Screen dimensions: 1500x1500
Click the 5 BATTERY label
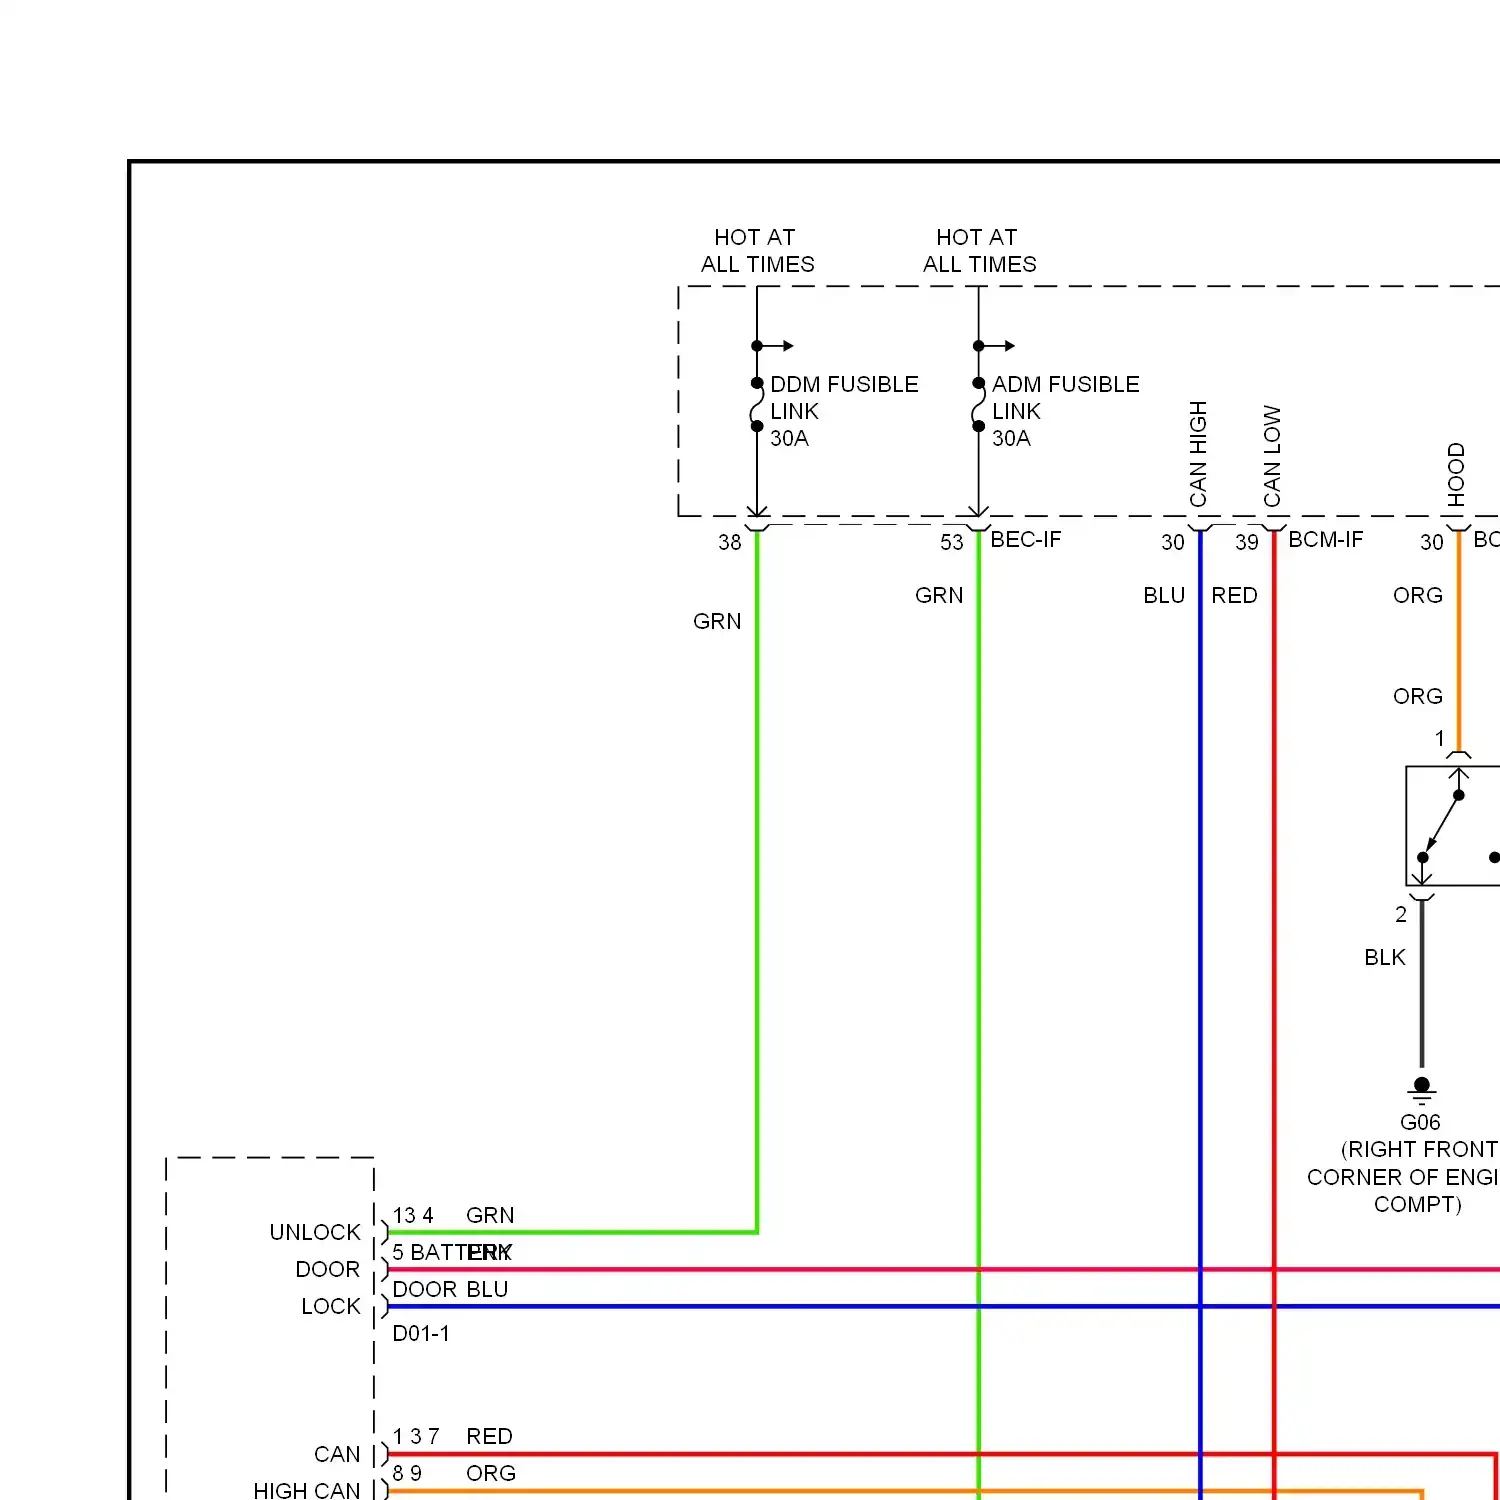click(452, 1252)
